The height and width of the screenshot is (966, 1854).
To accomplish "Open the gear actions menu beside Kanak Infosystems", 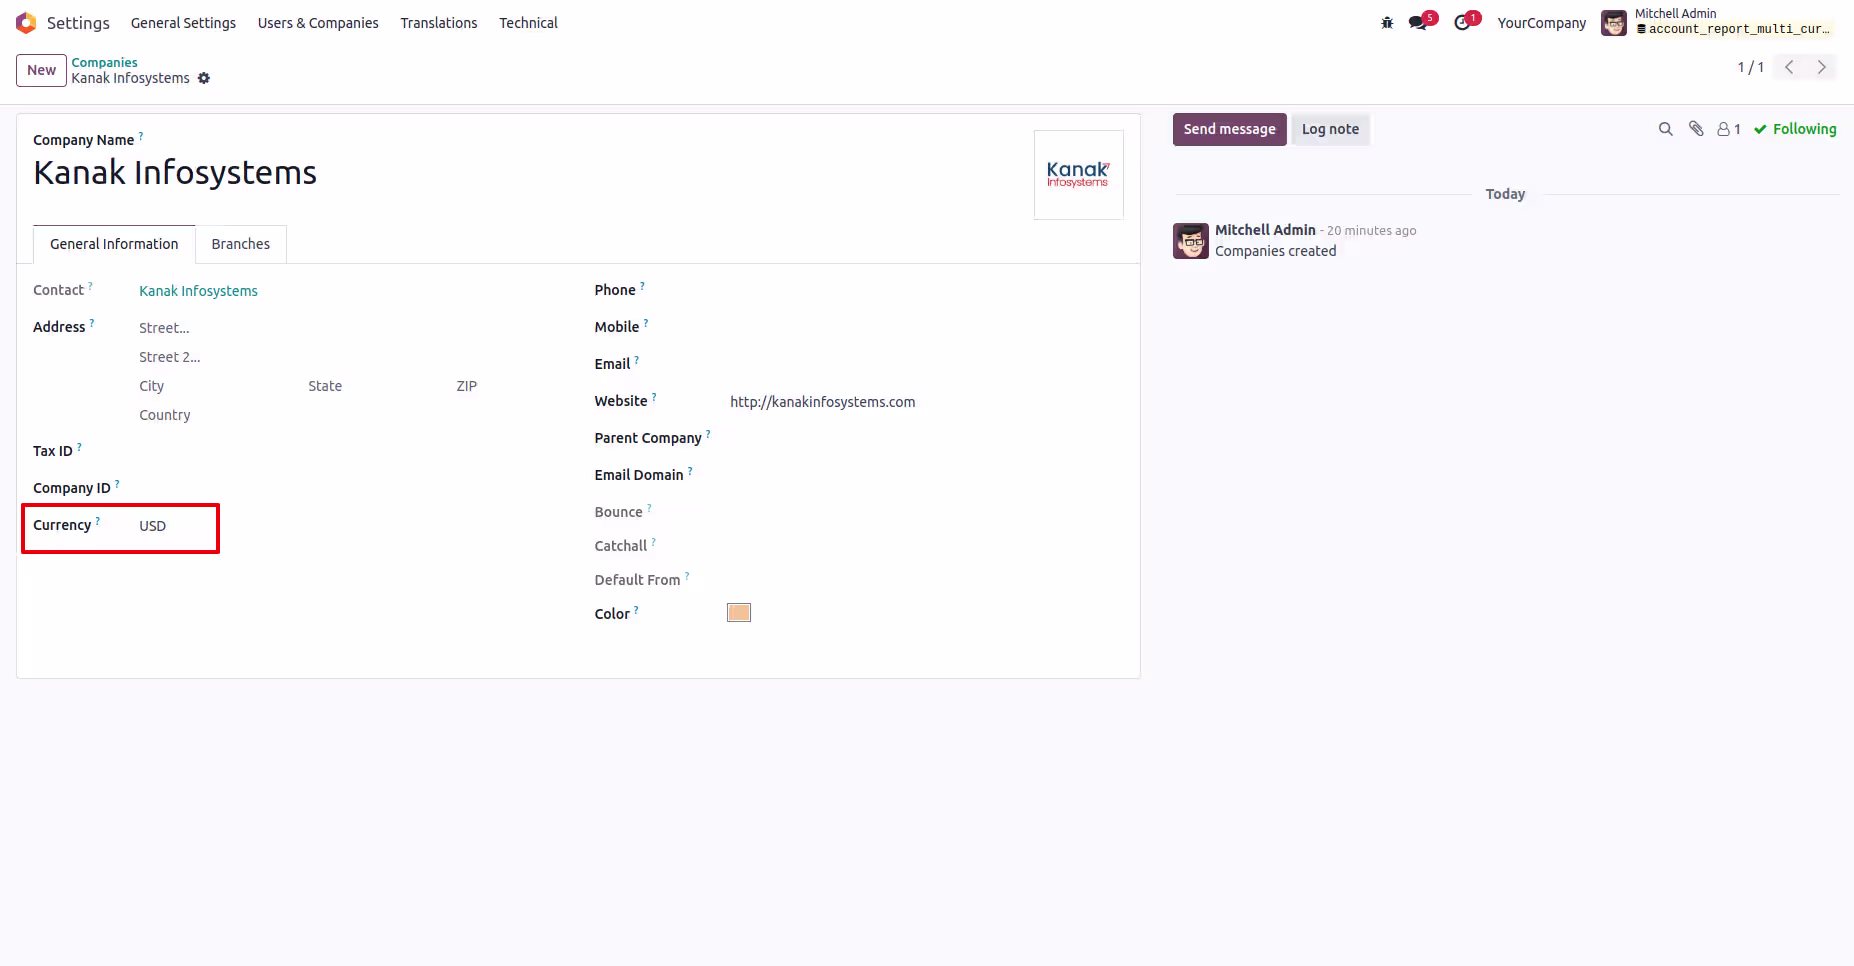I will click(x=204, y=78).
